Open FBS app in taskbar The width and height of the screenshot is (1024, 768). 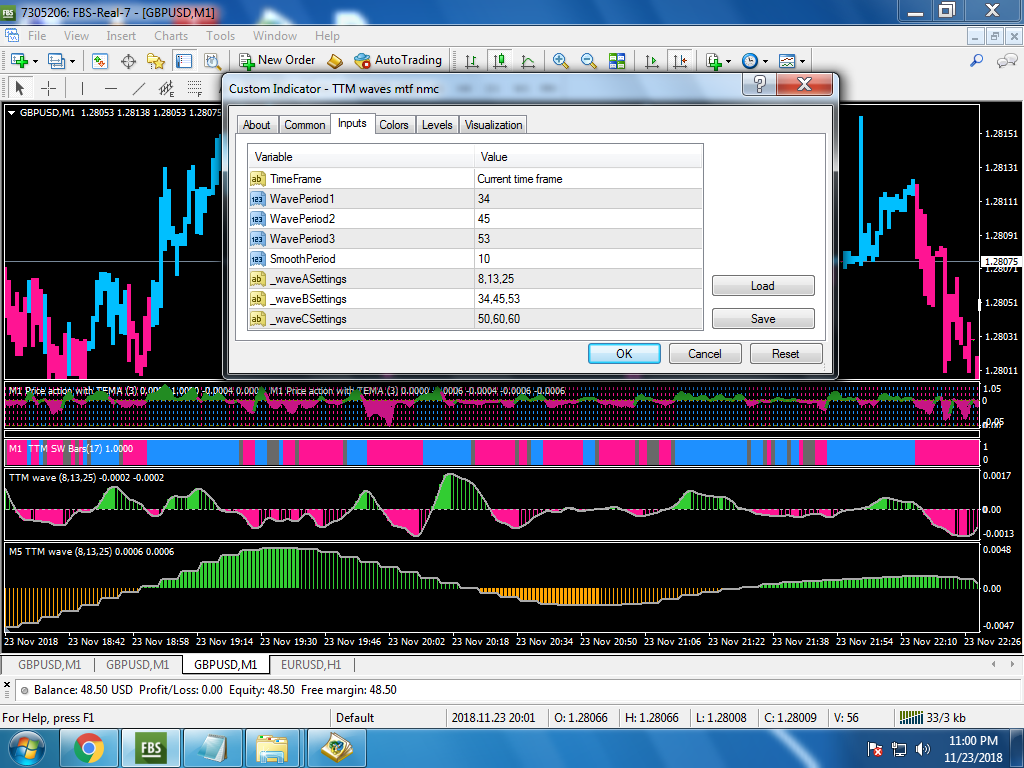151,748
